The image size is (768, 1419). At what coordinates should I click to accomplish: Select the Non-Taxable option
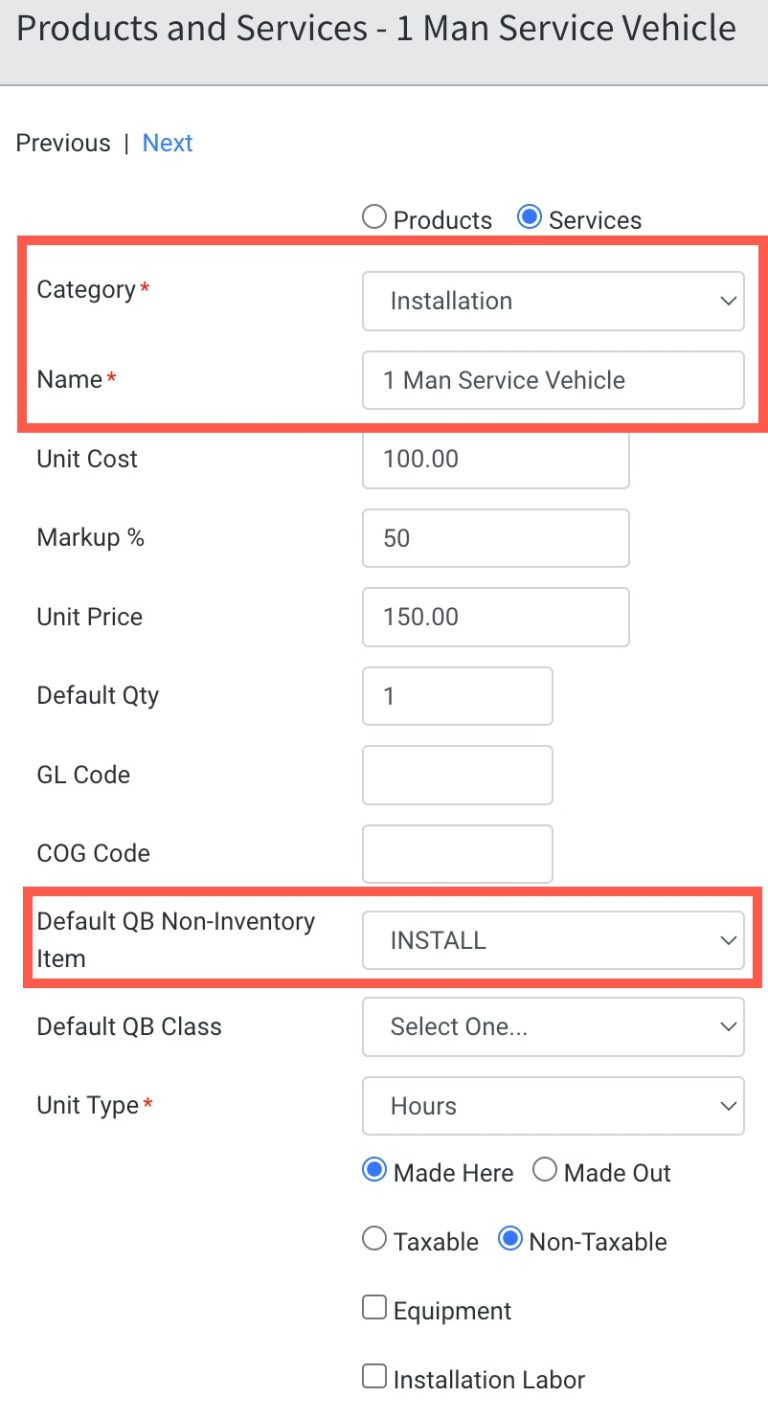[x=509, y=1239]
